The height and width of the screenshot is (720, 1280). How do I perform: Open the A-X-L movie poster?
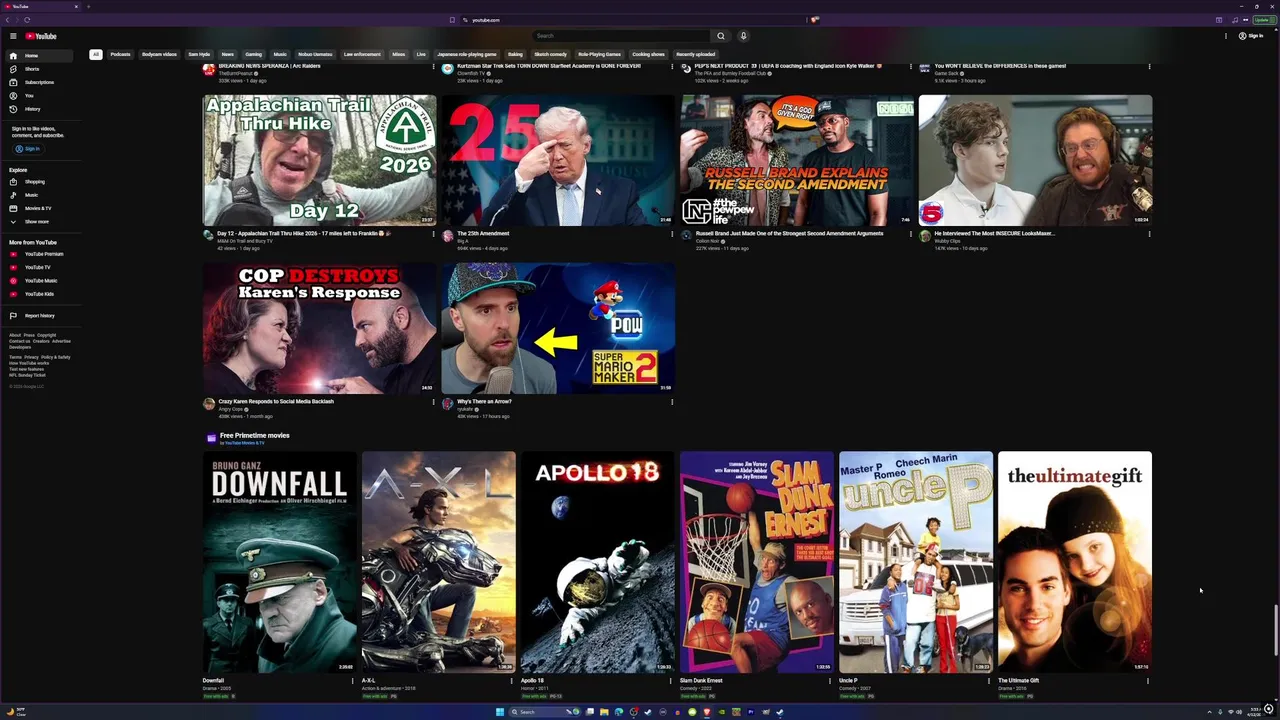(x=439, y=562)
